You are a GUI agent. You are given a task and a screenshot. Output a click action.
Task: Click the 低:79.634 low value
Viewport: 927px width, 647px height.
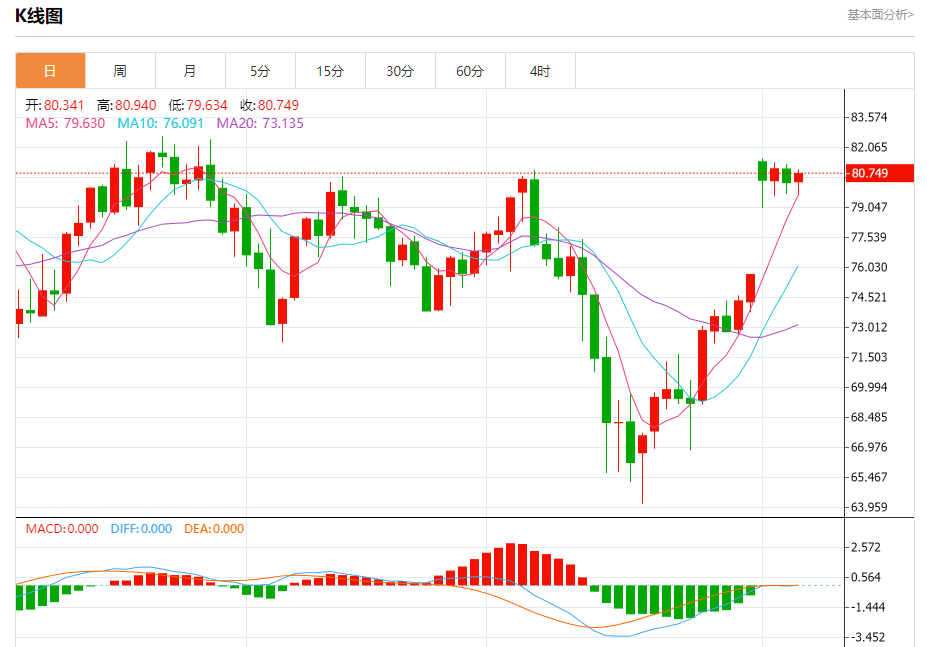[198, 105]
